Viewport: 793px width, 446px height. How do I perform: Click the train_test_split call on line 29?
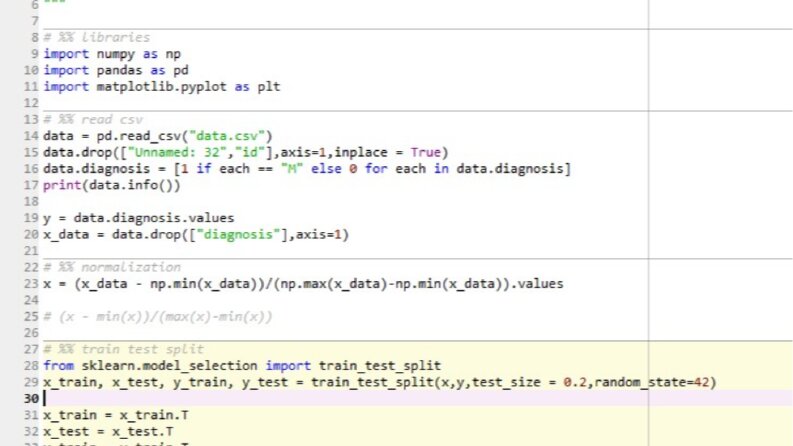[380, 382]
